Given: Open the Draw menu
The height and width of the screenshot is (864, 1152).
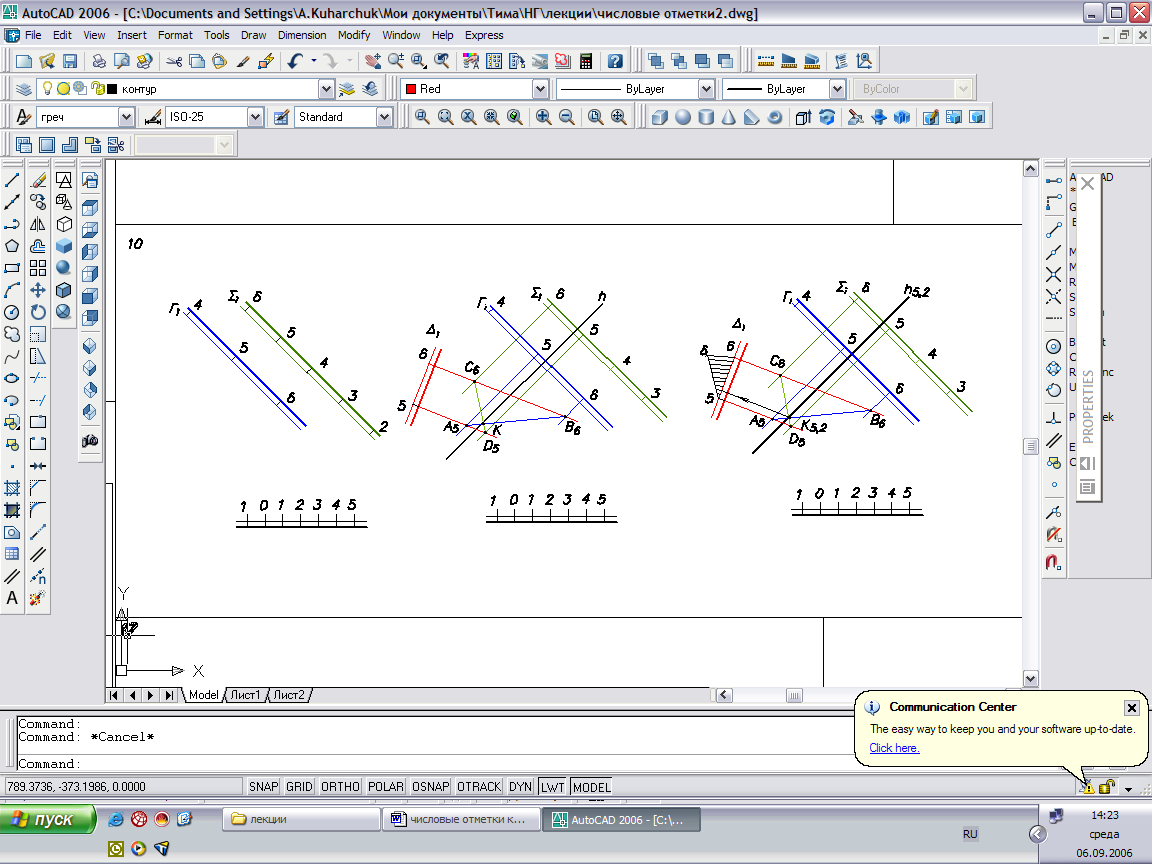Looking at the screenshot, I should click(x=253, y=35).
